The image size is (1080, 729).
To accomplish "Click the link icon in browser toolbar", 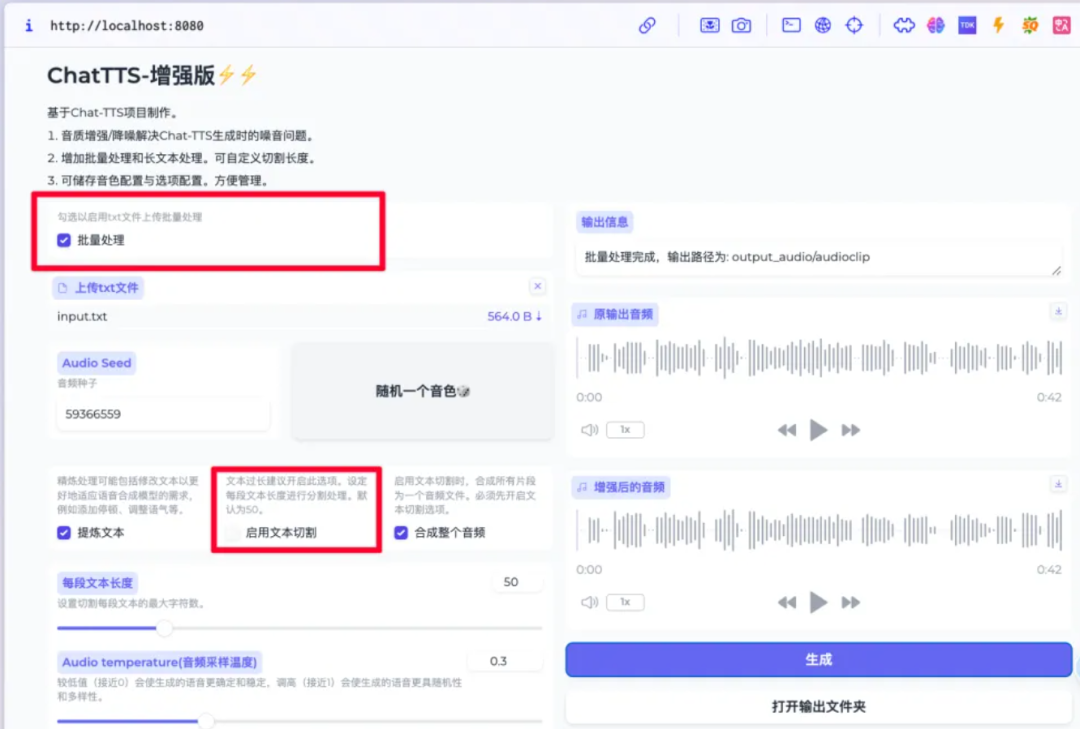I will 647,25.
